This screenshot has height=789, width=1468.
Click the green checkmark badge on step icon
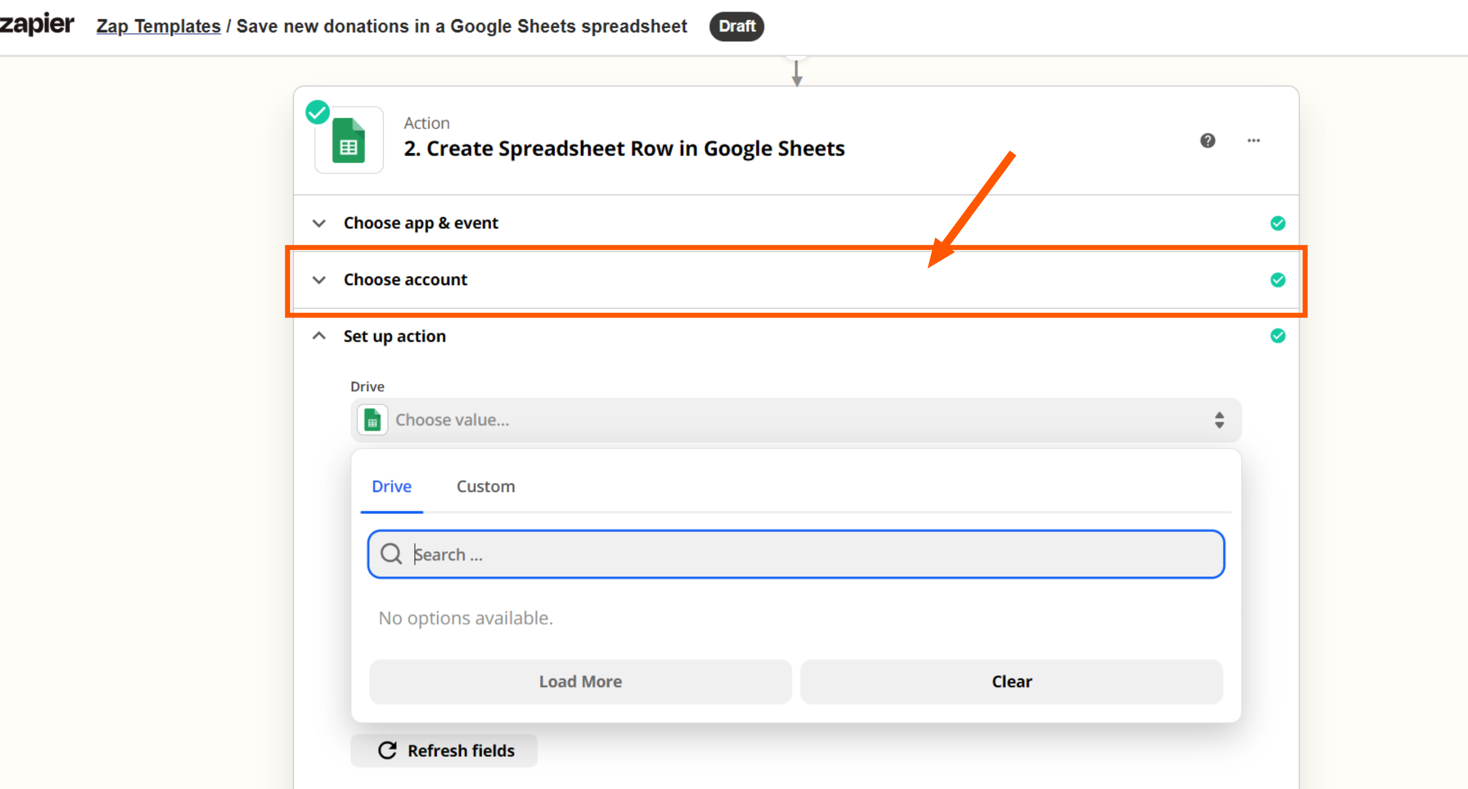tap(318, 112)
